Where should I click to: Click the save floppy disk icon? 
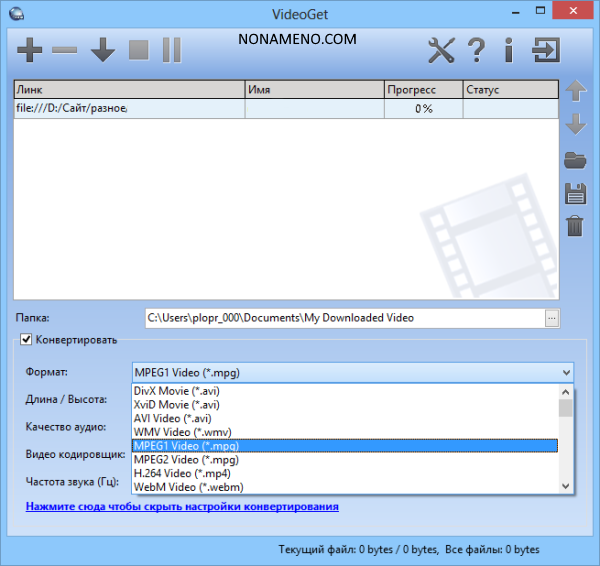[x=575, y=193]
